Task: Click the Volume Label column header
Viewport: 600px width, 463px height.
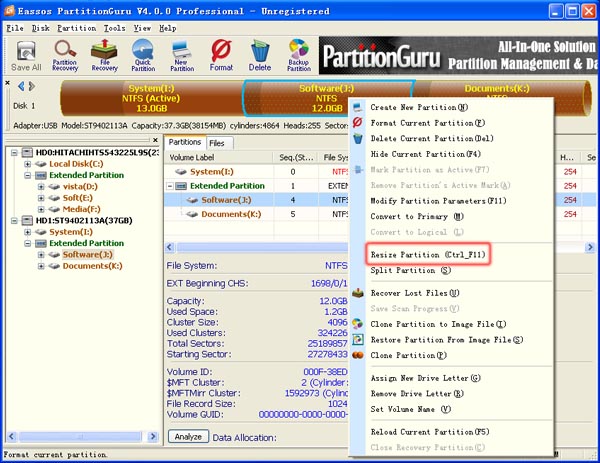Action: pos(219,157)
